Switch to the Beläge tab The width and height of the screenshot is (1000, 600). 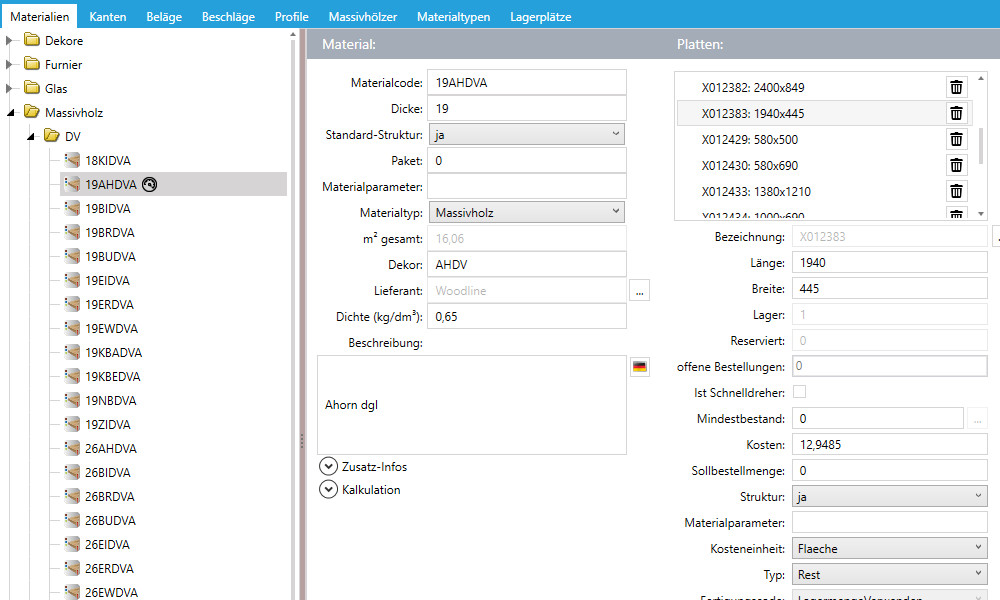click(164, 17)
